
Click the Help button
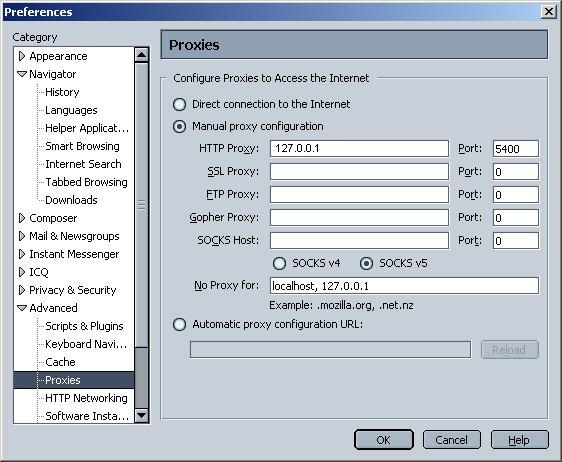[519, 440]
